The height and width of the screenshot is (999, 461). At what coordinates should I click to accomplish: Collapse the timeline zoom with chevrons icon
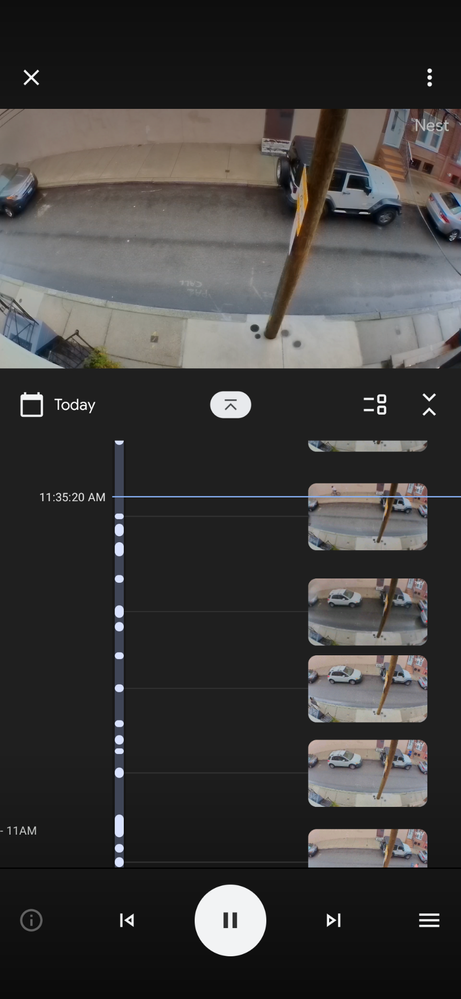pos(429,405)
